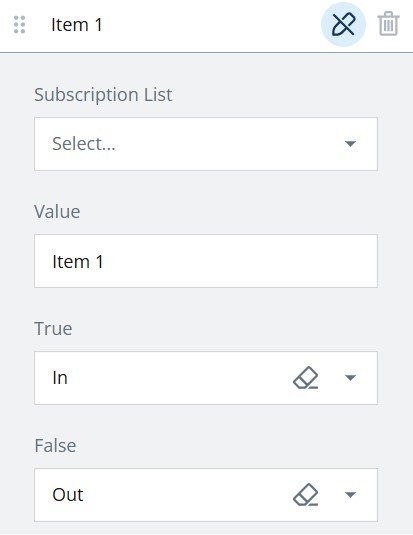Click the Value input containing Item 1
Viewport: 413px width, 535px height.
[x=206, y=261]
